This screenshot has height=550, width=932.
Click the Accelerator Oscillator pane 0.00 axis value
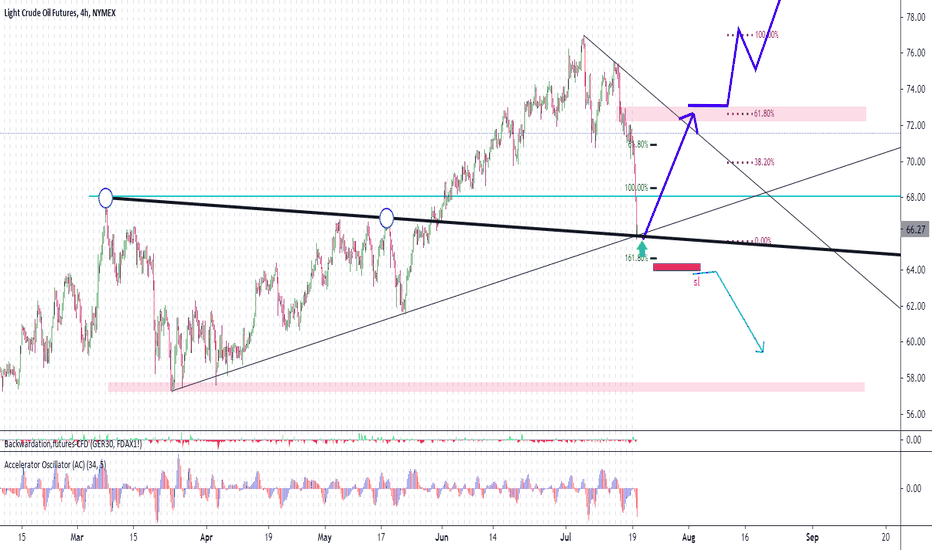[914, 489]
